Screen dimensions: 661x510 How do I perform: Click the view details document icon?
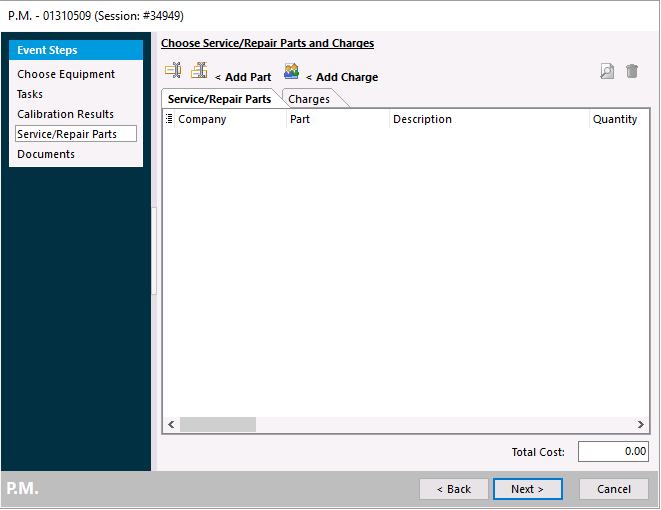[607, 71]
